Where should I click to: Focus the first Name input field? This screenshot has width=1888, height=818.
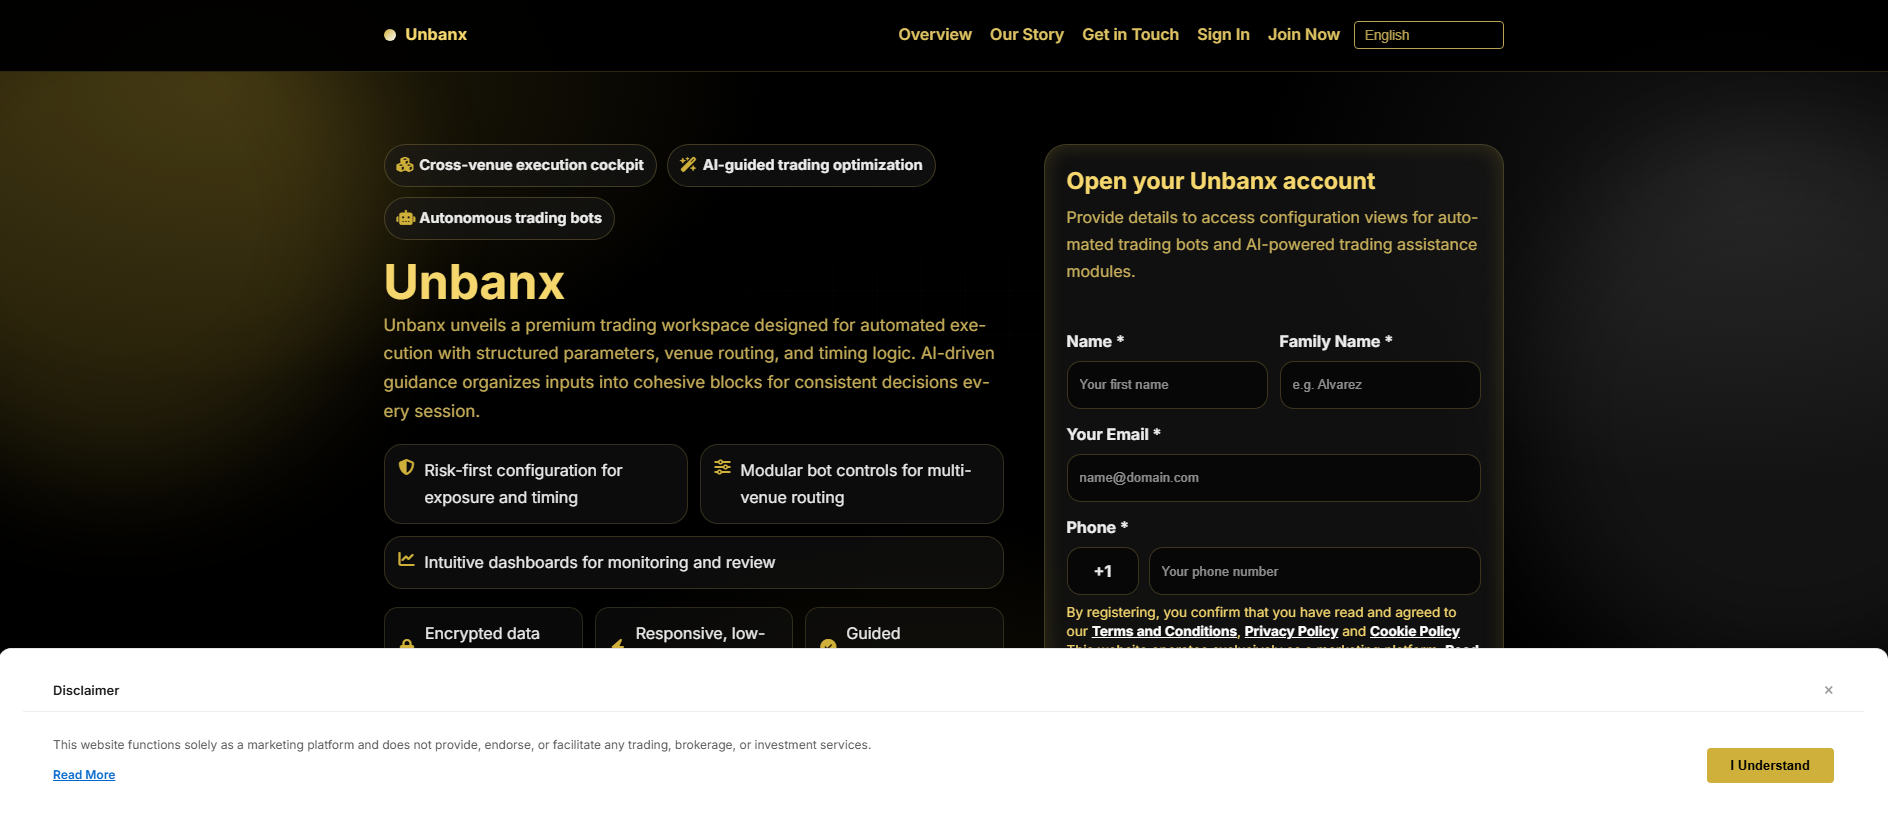click(x=1167, y=385)
